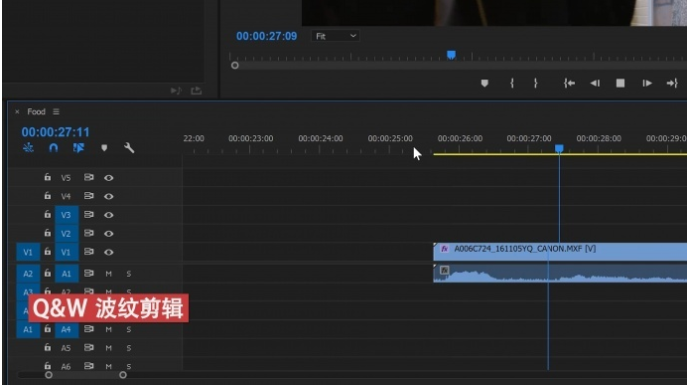Click Program monitor timecode 00:00:27:09
Screen dimensions: 690x386
(267, 36)
